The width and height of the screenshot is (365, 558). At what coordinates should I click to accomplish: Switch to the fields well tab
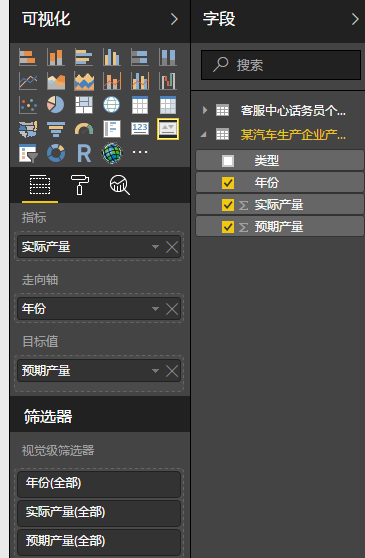point(40,185)
